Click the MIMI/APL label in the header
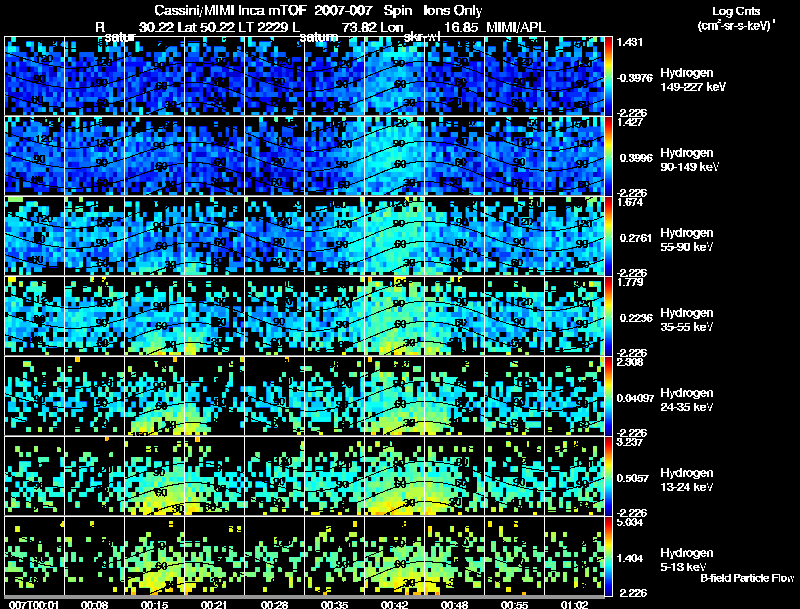This screenshot has height=609, width=800. click(x=516, y=28)
